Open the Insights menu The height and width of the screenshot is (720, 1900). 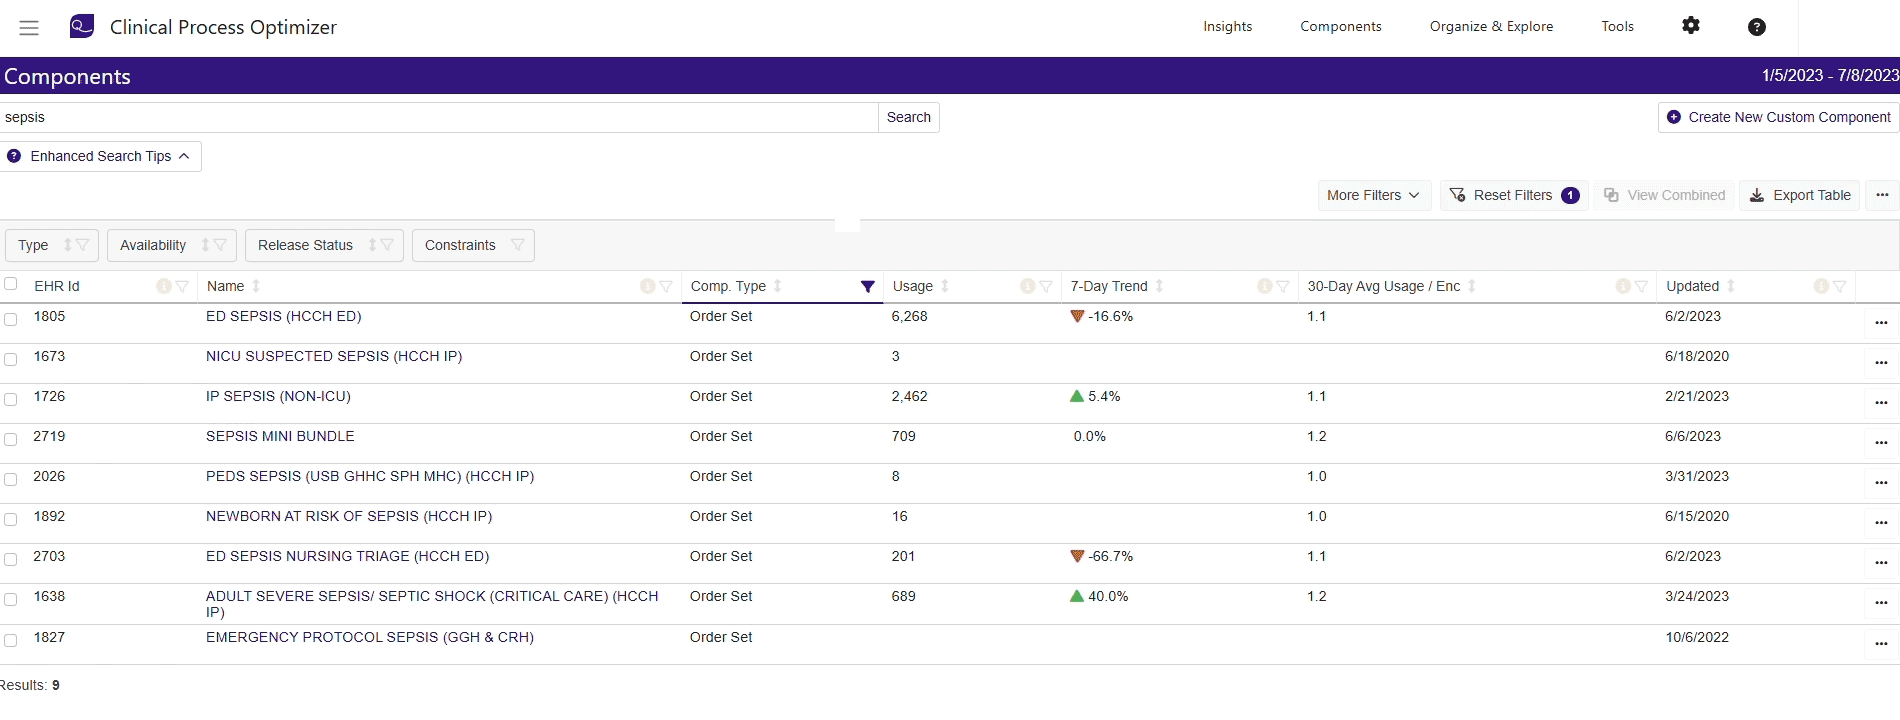click(1227, 27)
